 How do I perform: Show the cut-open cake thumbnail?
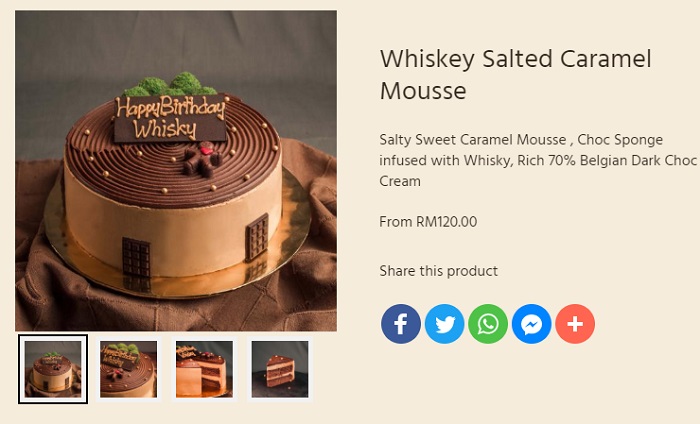tap(204, 369)
